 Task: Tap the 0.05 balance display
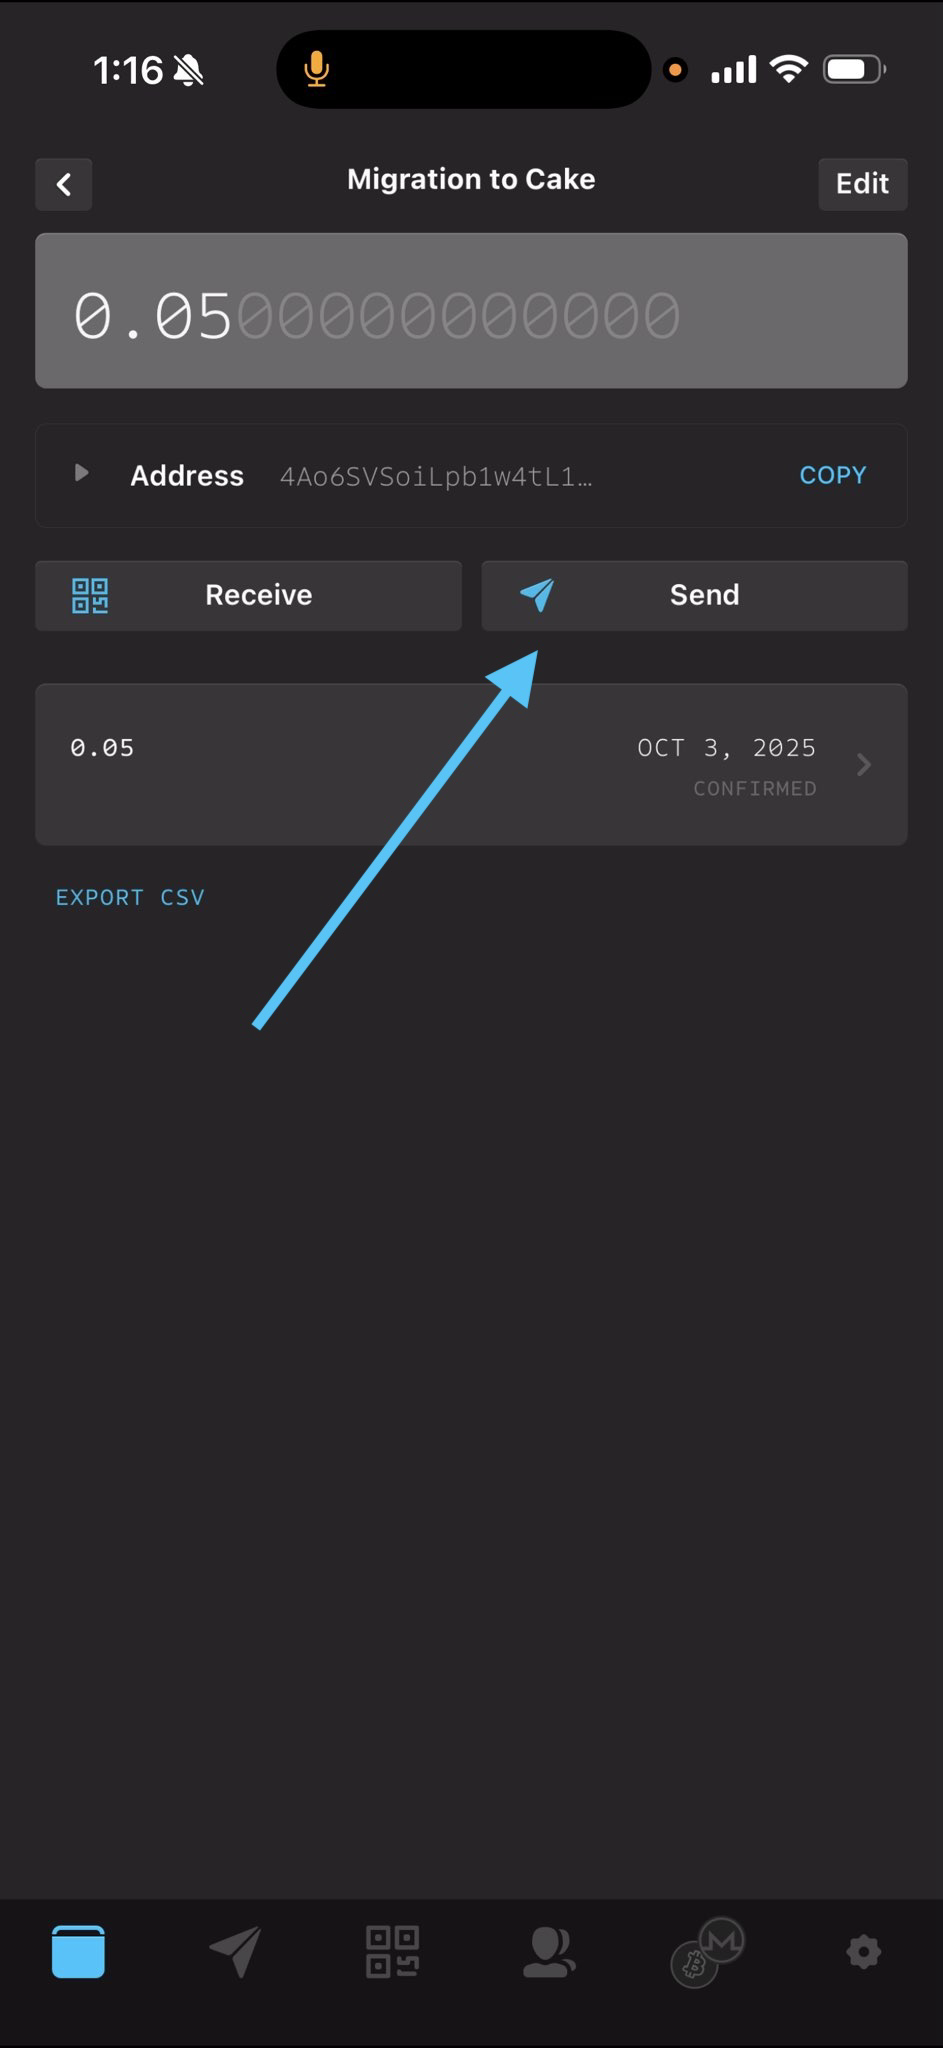(x=471, y=311)
